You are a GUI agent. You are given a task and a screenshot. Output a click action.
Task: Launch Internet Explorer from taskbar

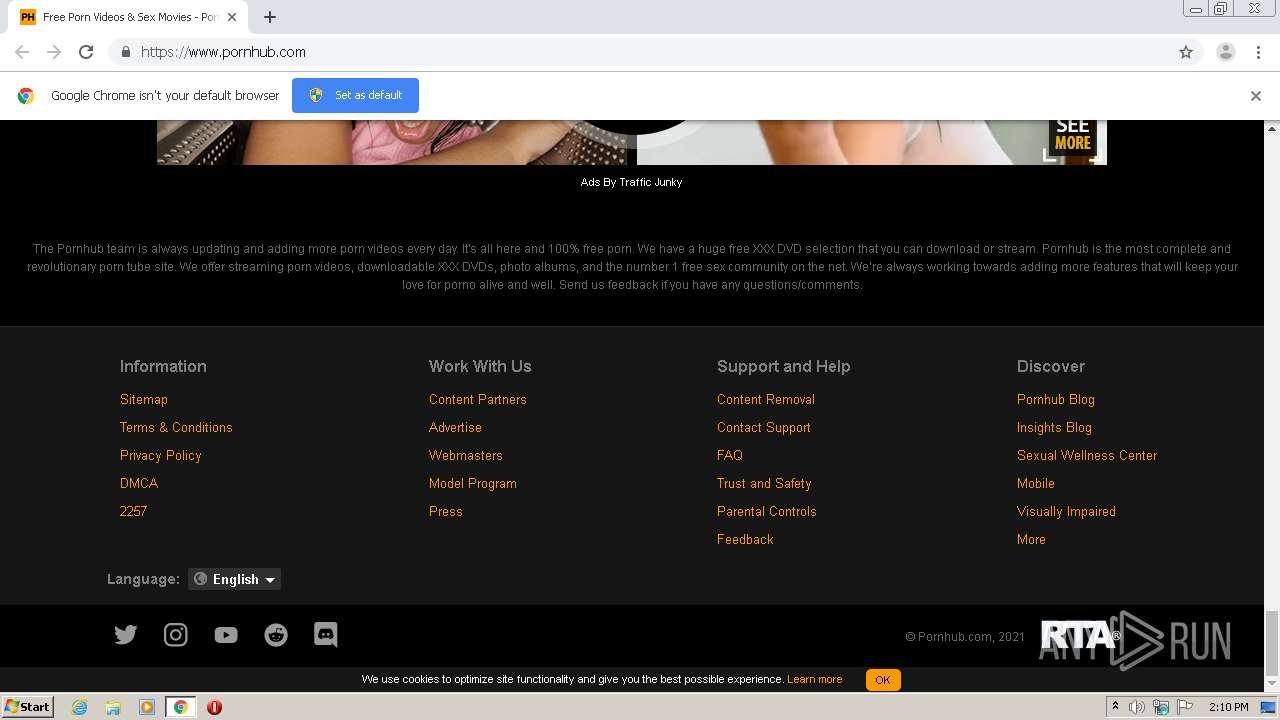pos(80,707)
